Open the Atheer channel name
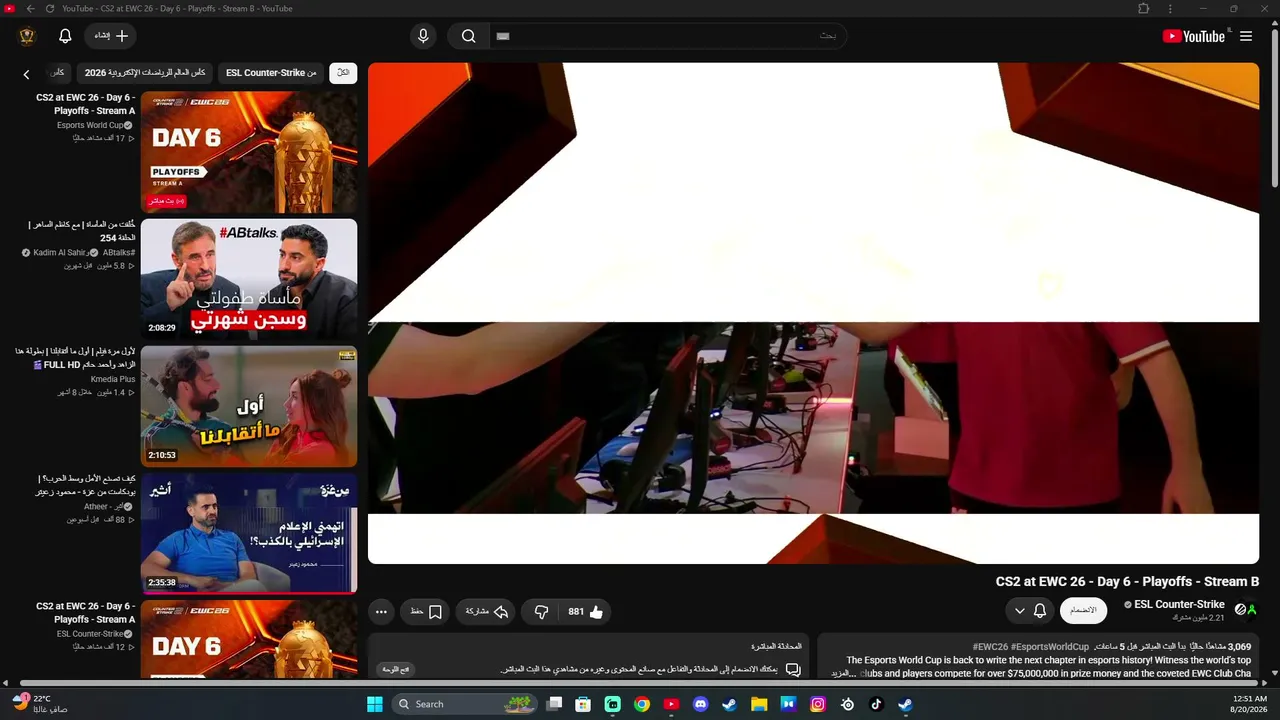 click(x=102, y=507)
